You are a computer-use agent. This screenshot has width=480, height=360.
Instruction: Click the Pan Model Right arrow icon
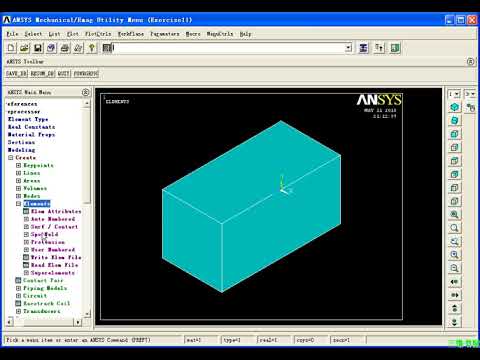click(x=454, y=295)
